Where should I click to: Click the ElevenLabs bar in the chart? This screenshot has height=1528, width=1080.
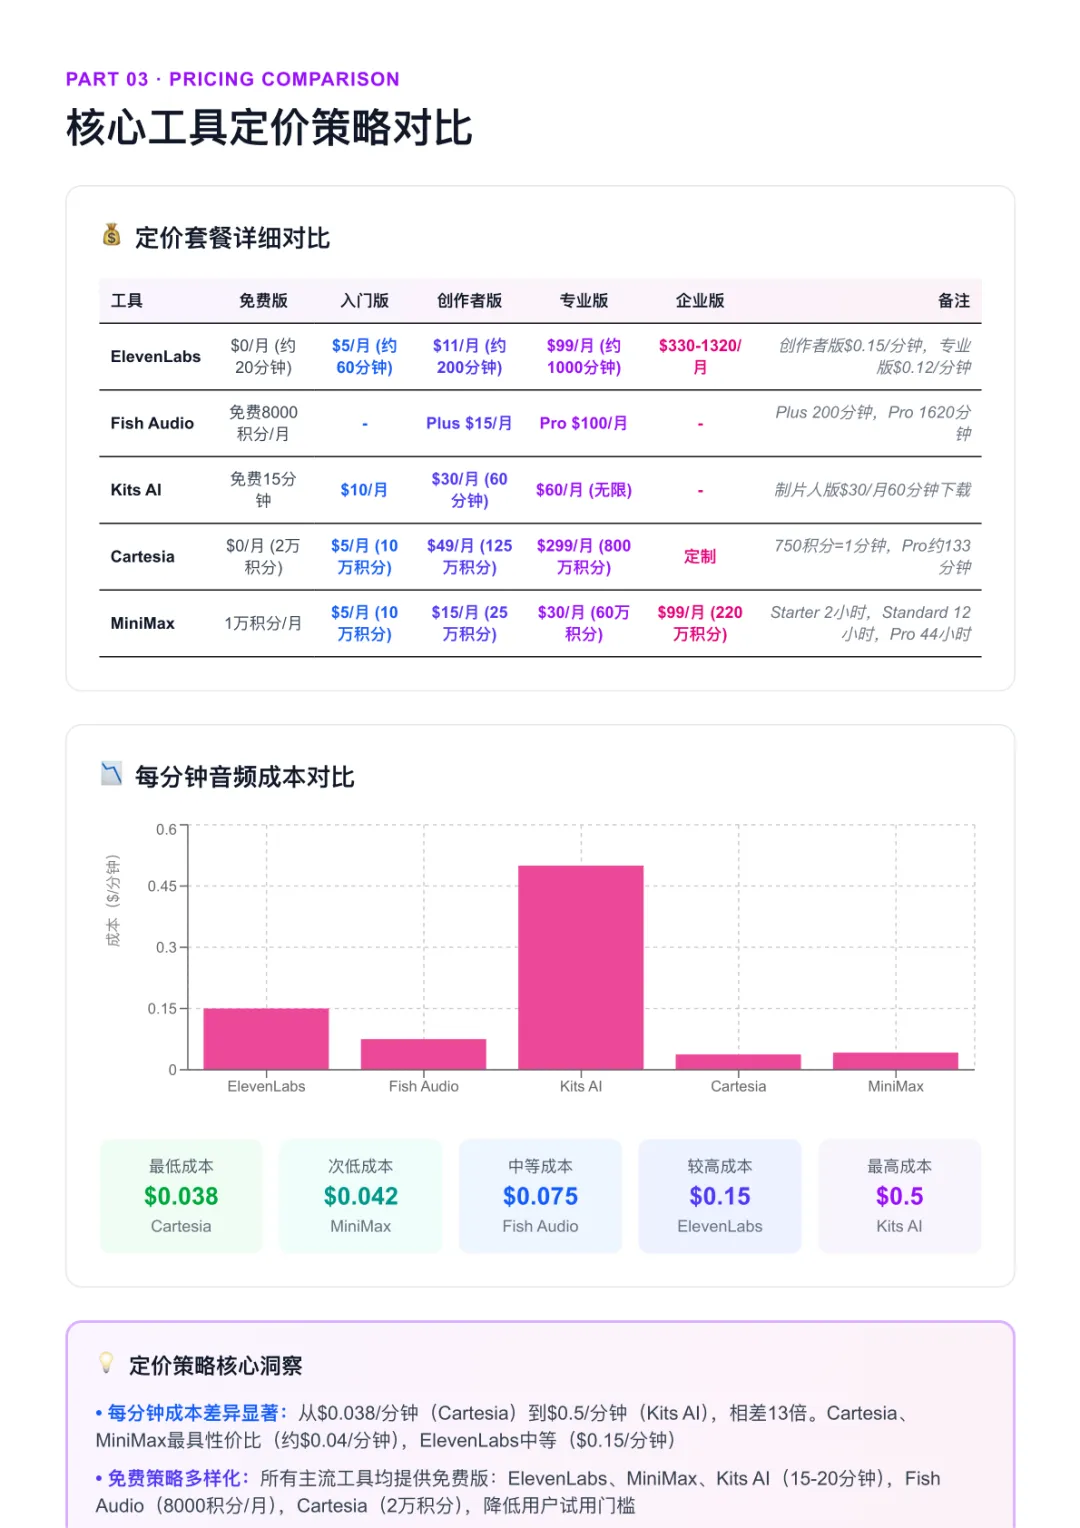click(266, 1039)
